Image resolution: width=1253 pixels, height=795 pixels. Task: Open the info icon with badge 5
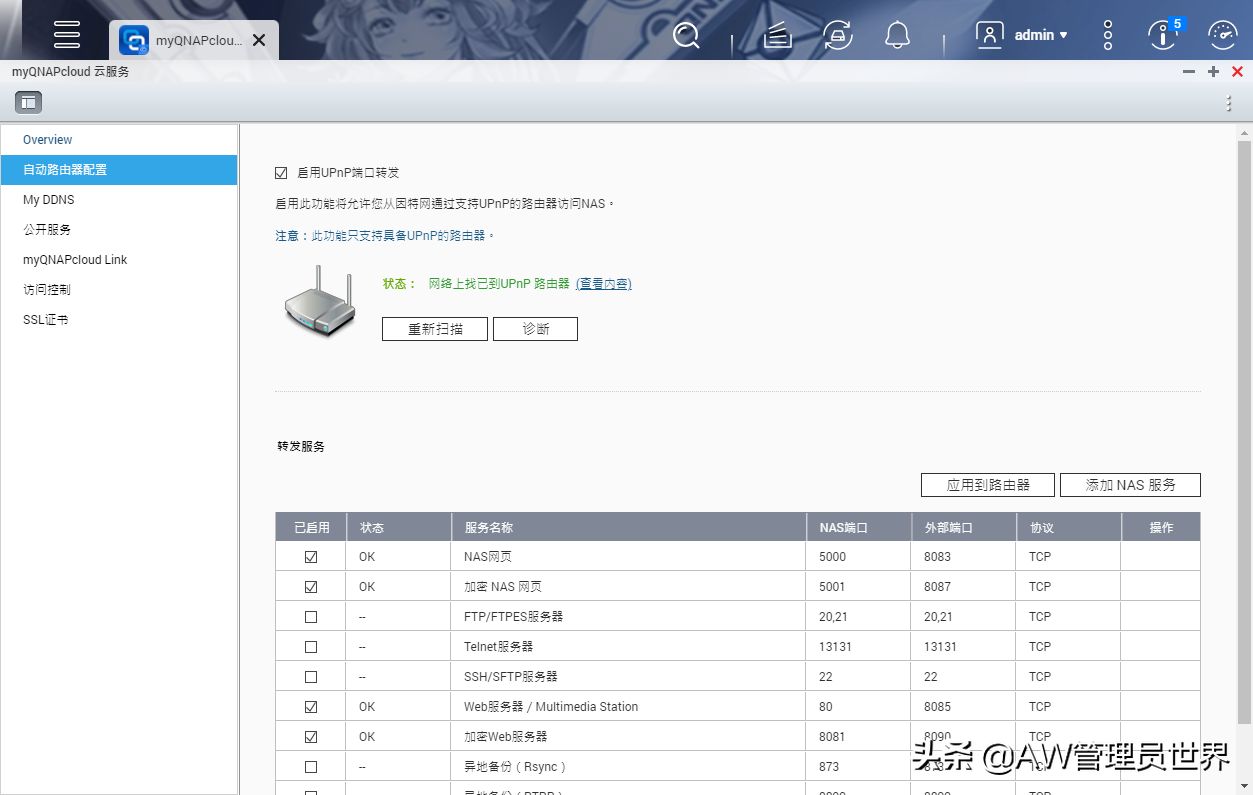[x=1164, y=34]
